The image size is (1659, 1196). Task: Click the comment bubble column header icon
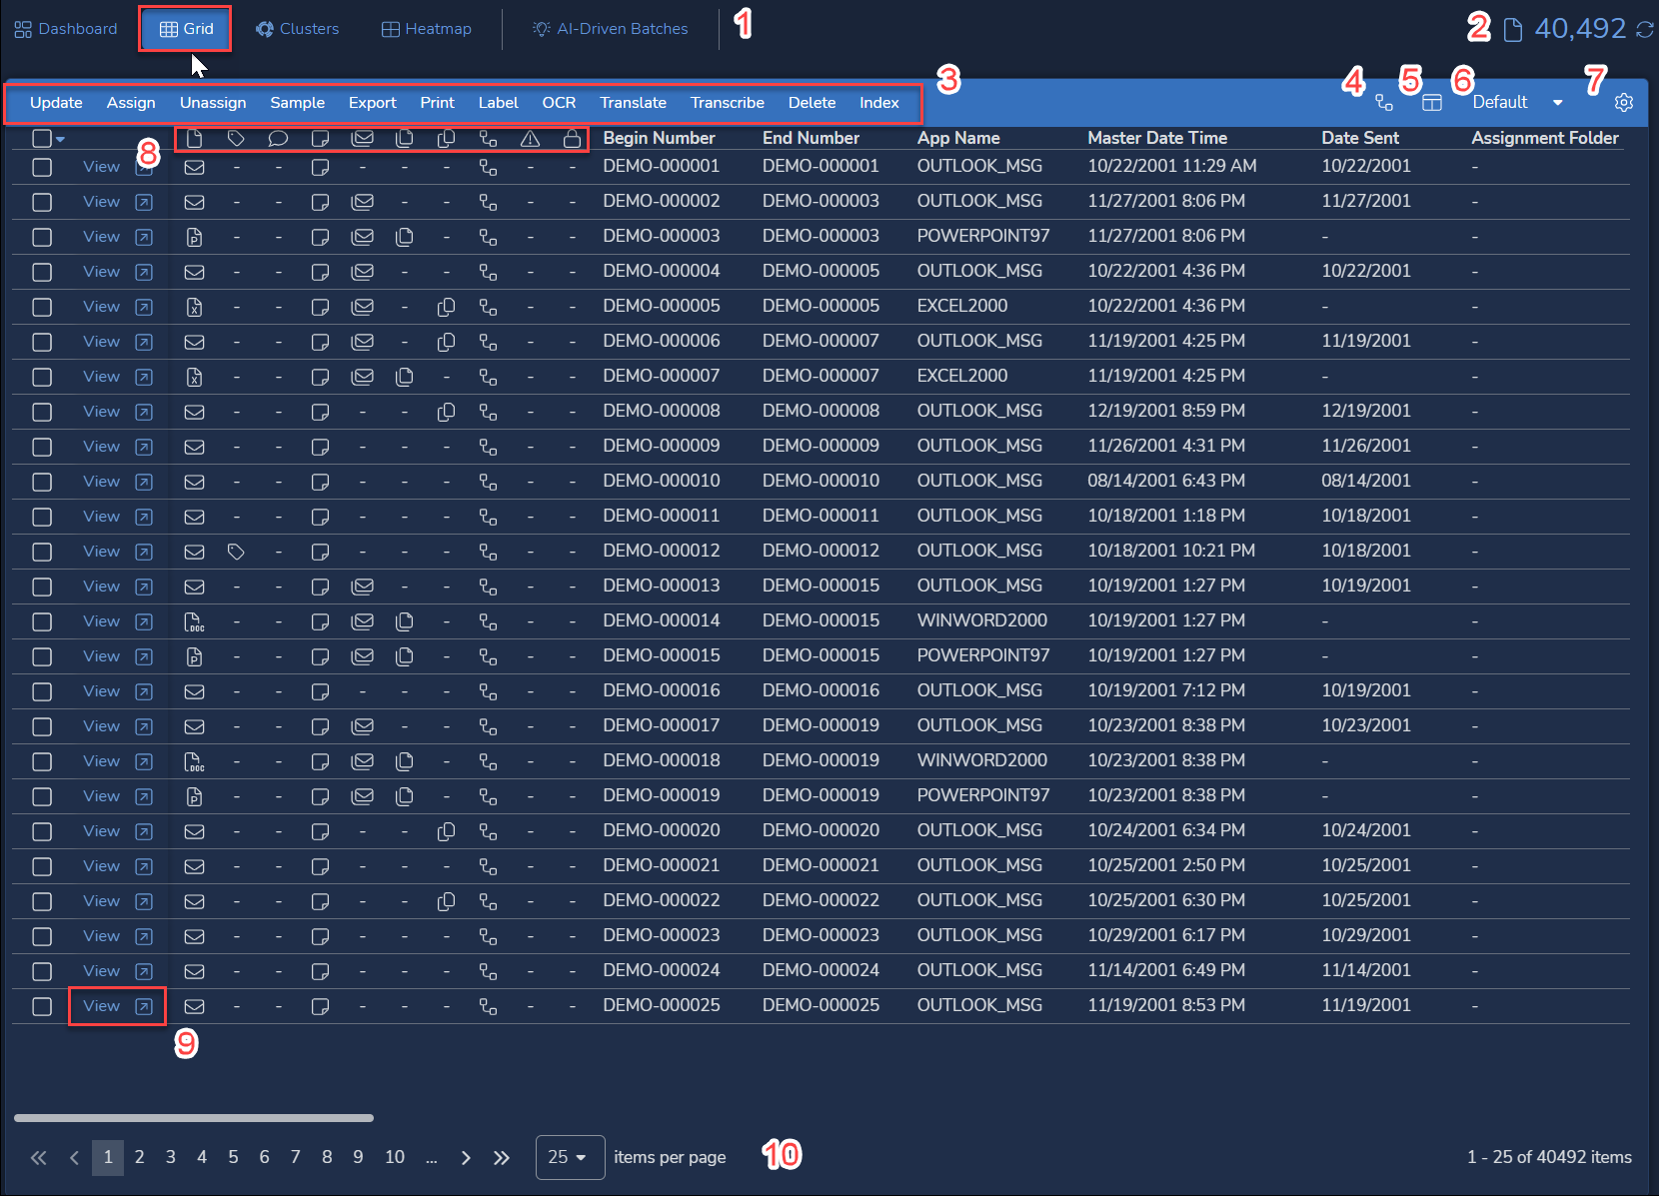[278, 139]
